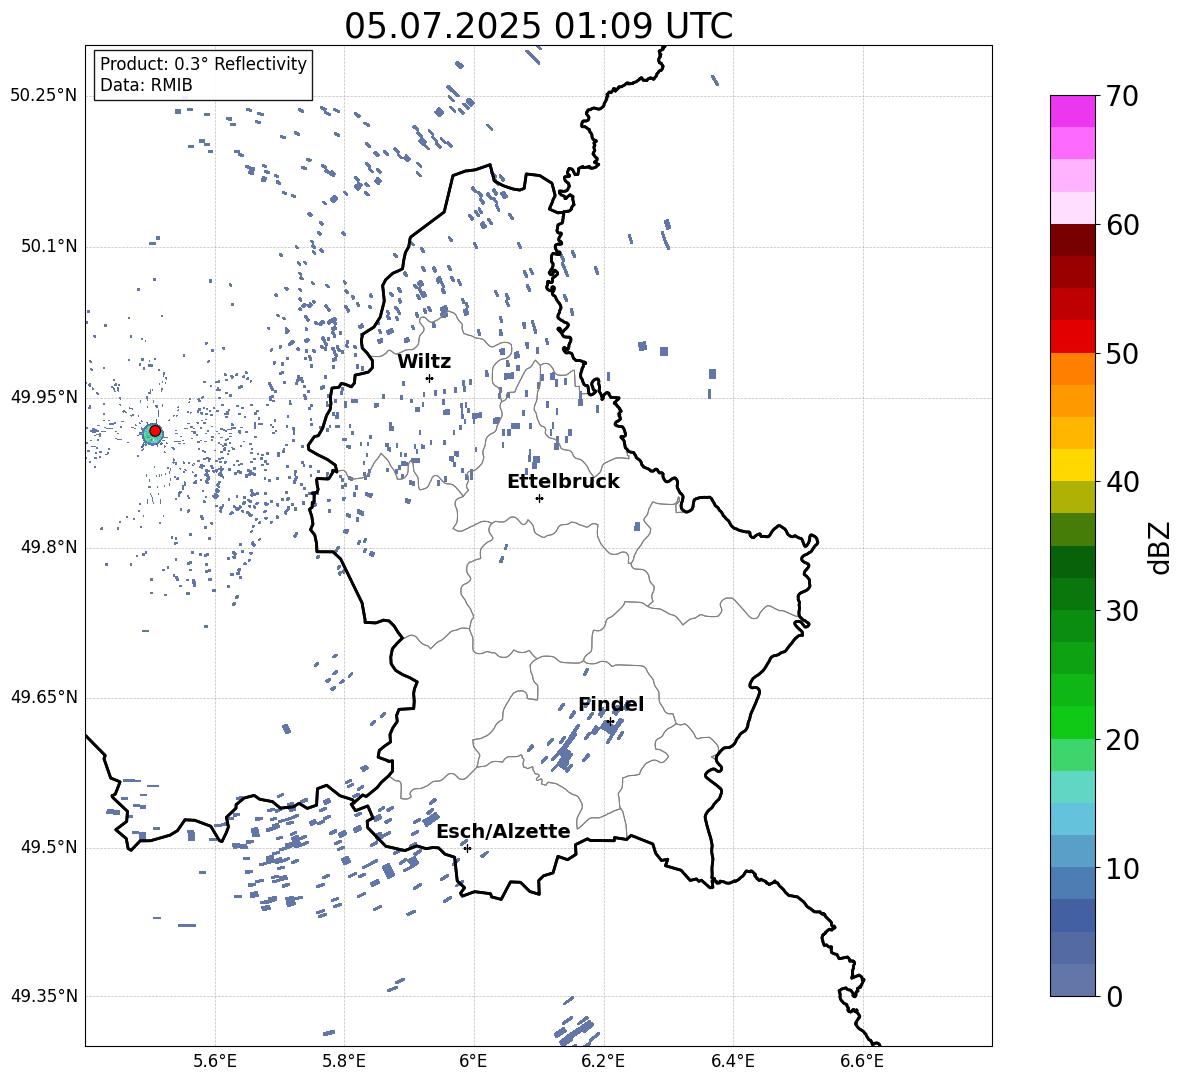This screenshot has height=1081, width=1184.
Task: Click the red radar location marker
Action: pyautogui.click(x=155, y=431)
